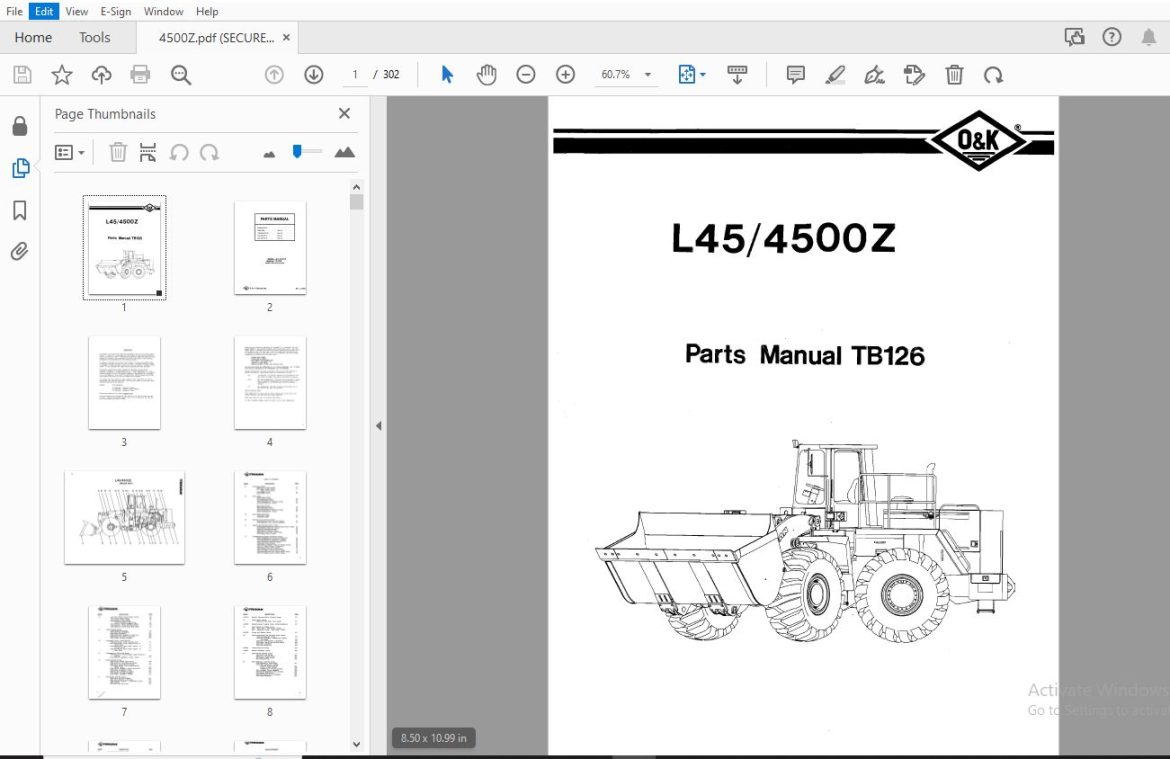The image size is (1170, 759).
Task: Rotate thumbnail clockwise
Action: click(210, 152)
